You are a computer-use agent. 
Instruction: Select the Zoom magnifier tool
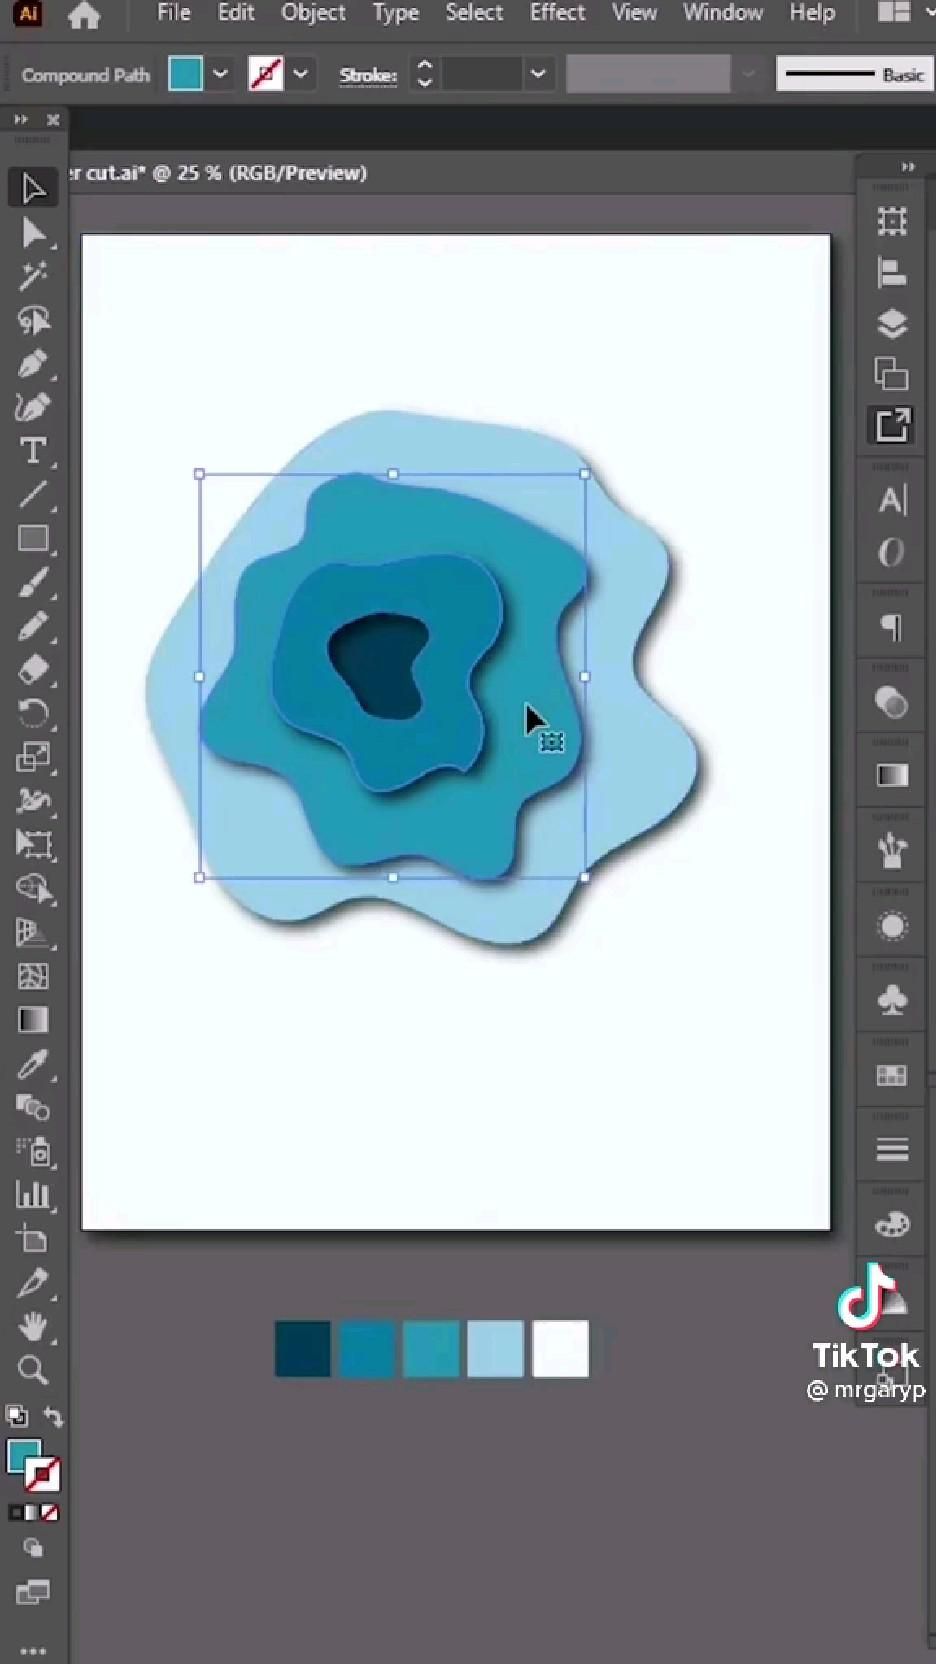click(x=33, y=1369)
